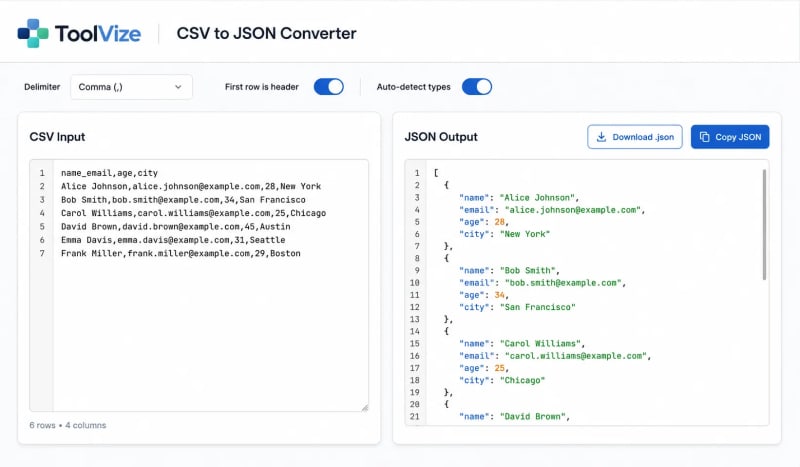Click the "San Francisco" JSON city value

point(537,307)
